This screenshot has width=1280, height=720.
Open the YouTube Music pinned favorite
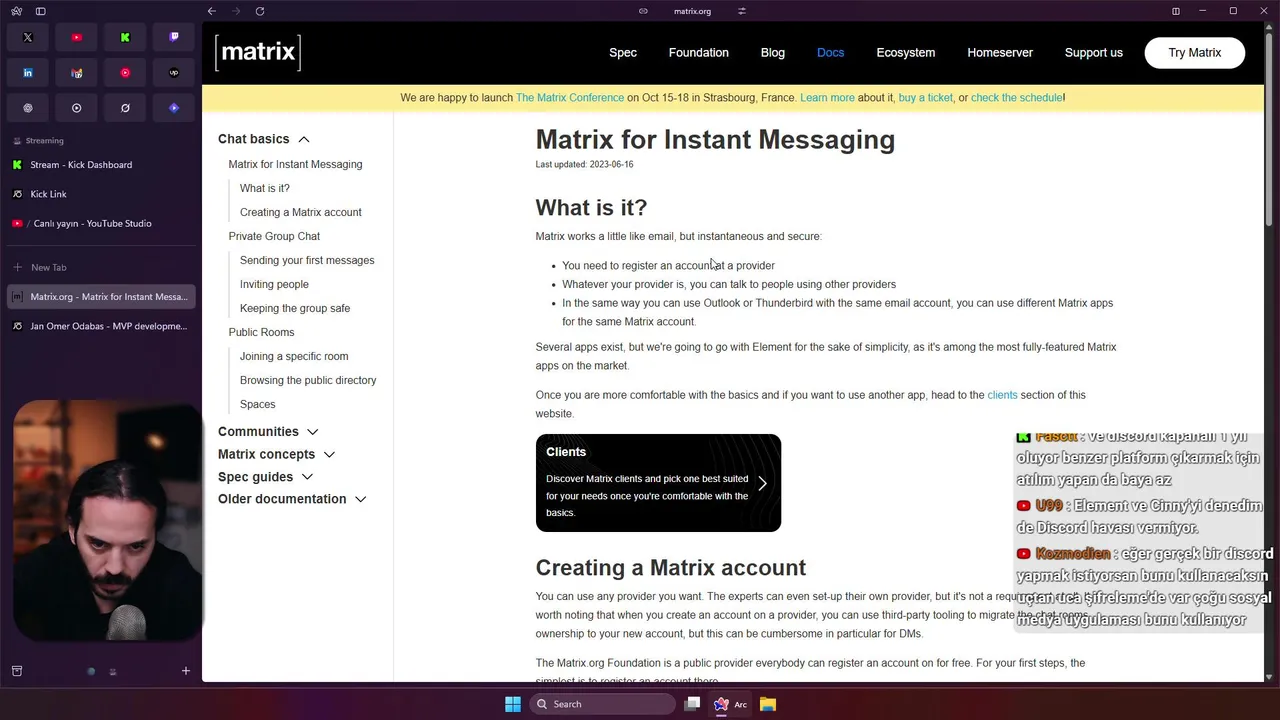point(125,73)
